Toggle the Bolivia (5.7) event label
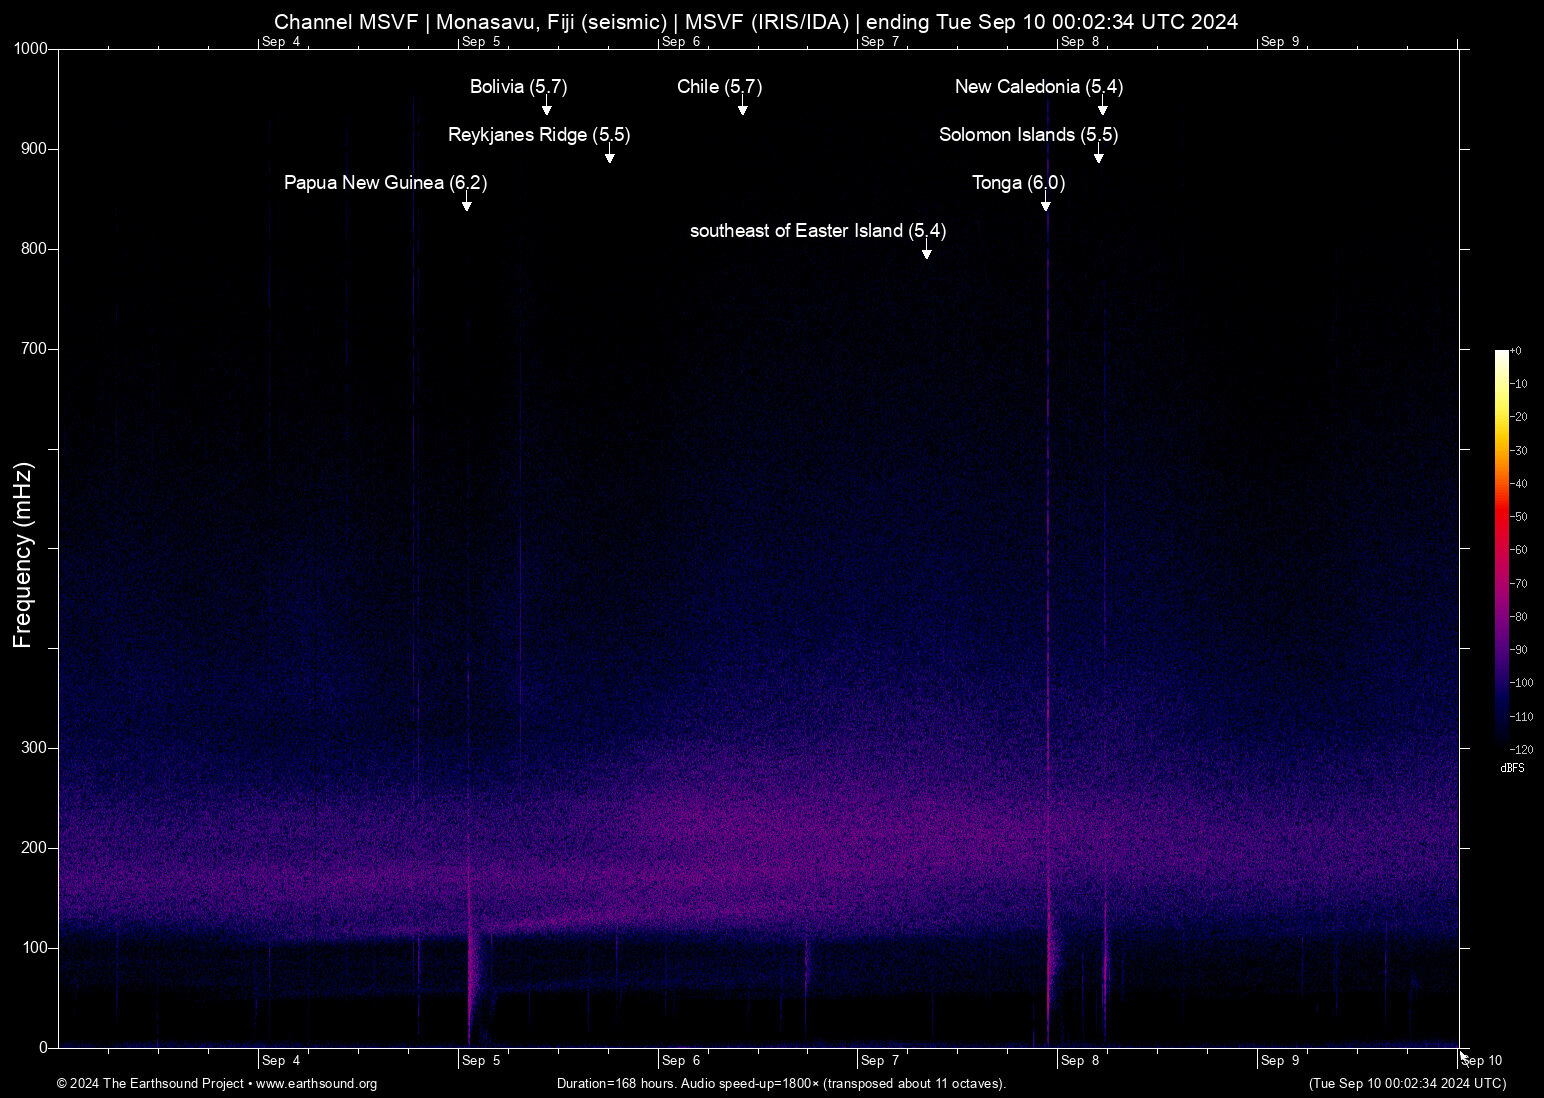The image size is (1544, 1098). (x=518, y=87)
